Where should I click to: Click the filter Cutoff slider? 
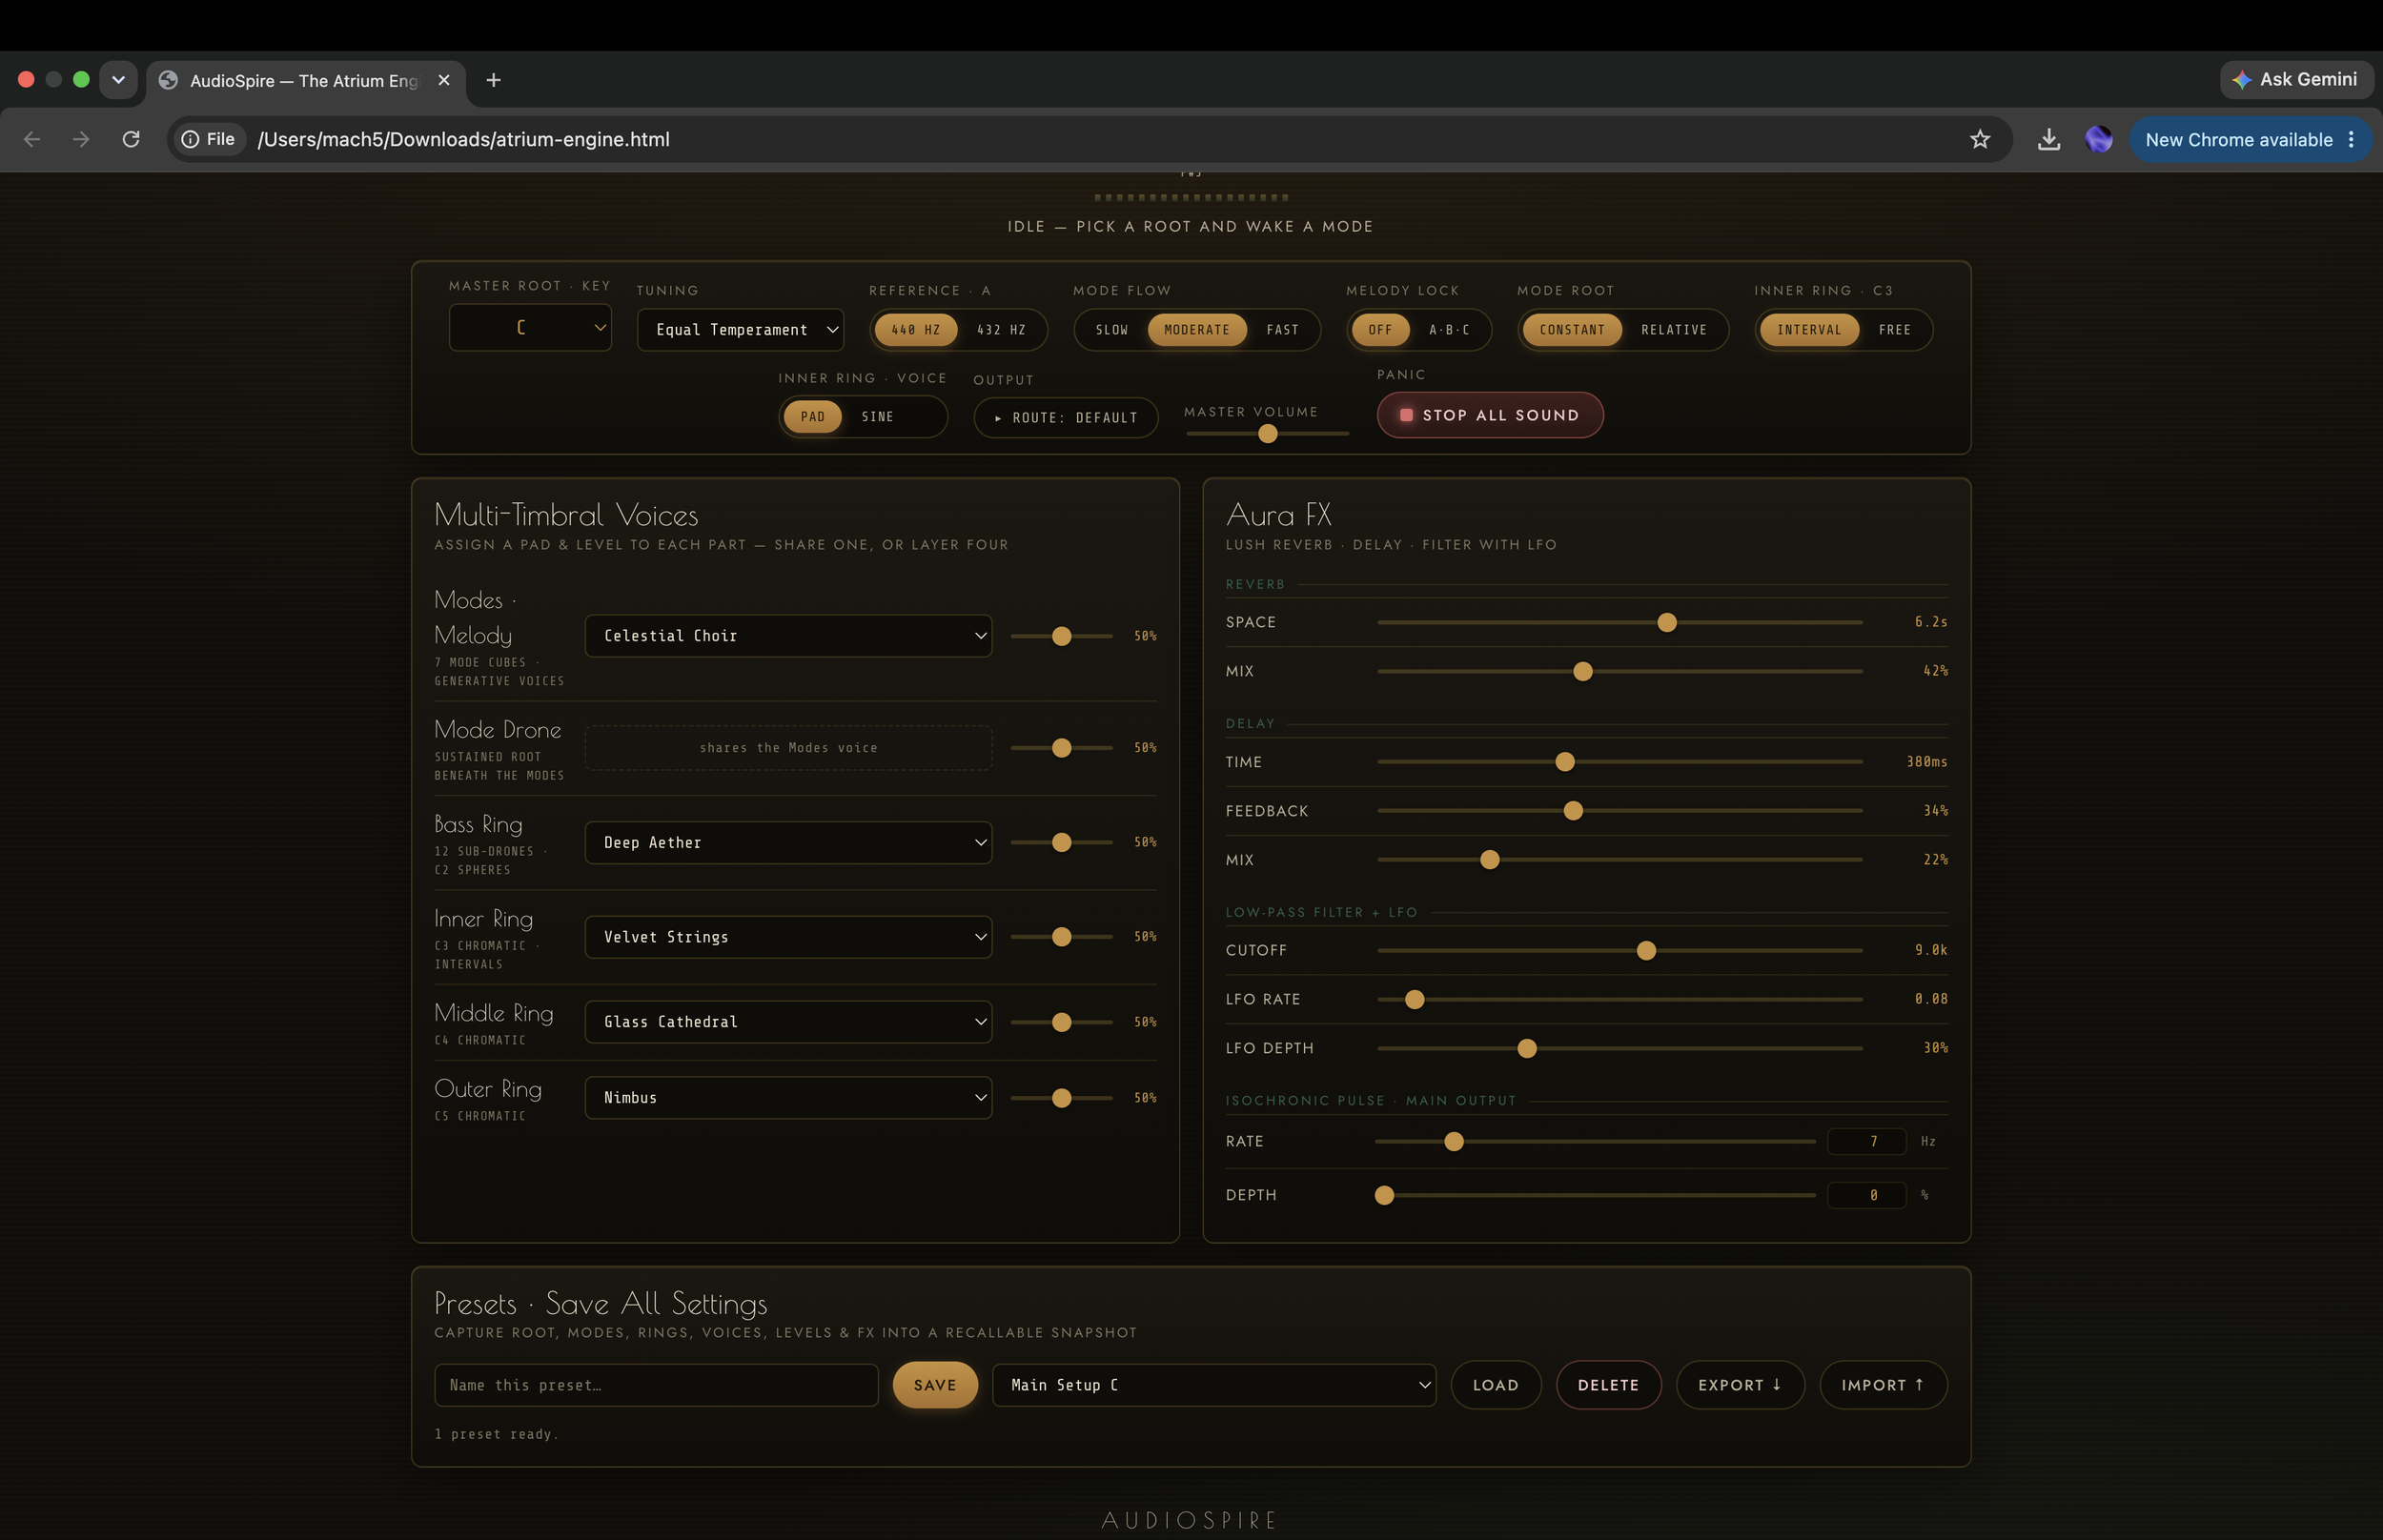click(x=1620, y=950)
